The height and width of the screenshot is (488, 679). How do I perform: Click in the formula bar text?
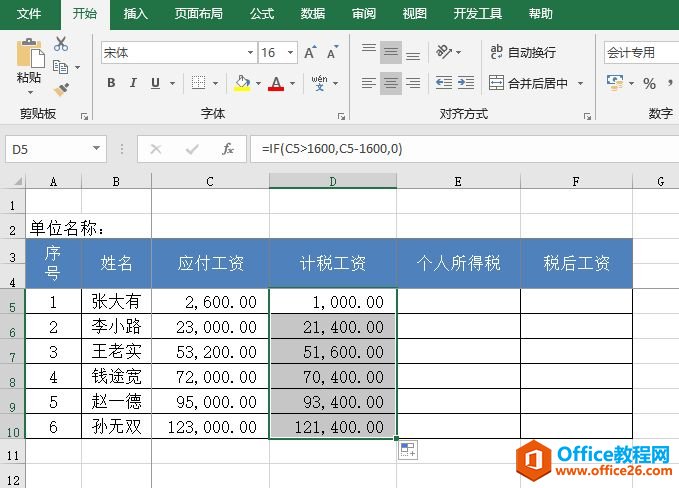click(x=450, y=149)
